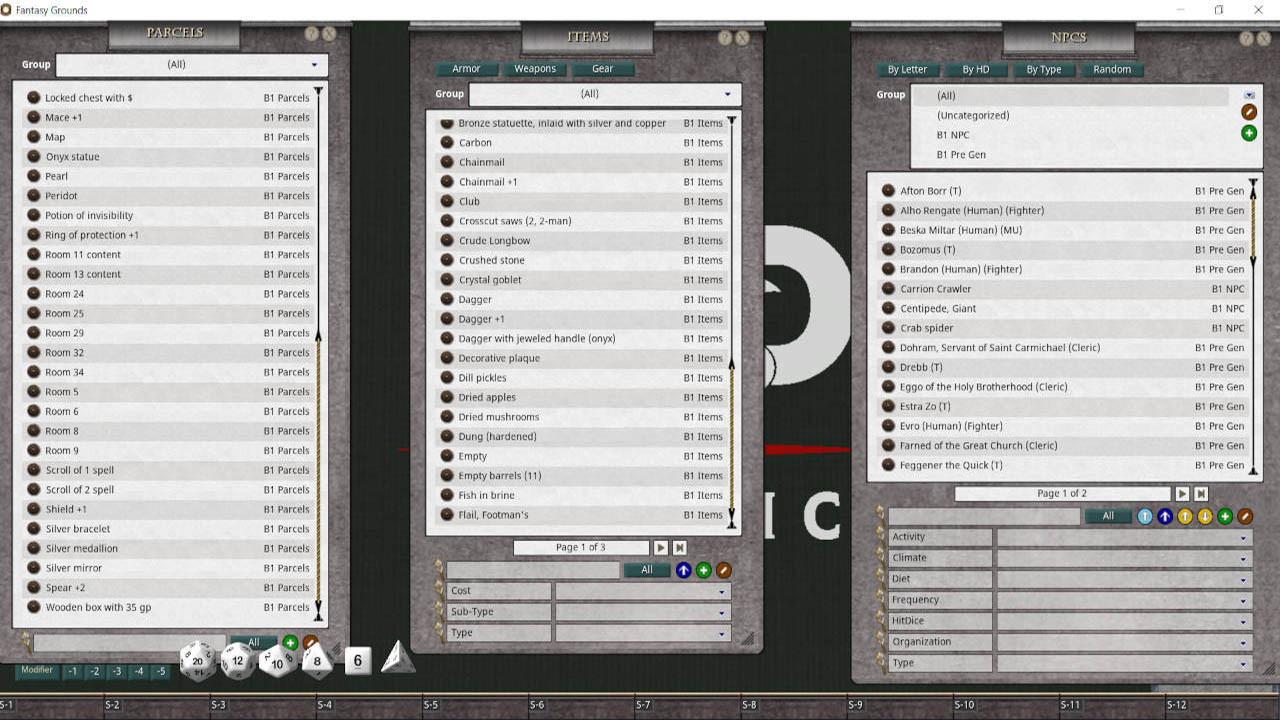Switch to the By HD tab in NPCs
1280x720 pixels.
(976, 70)
